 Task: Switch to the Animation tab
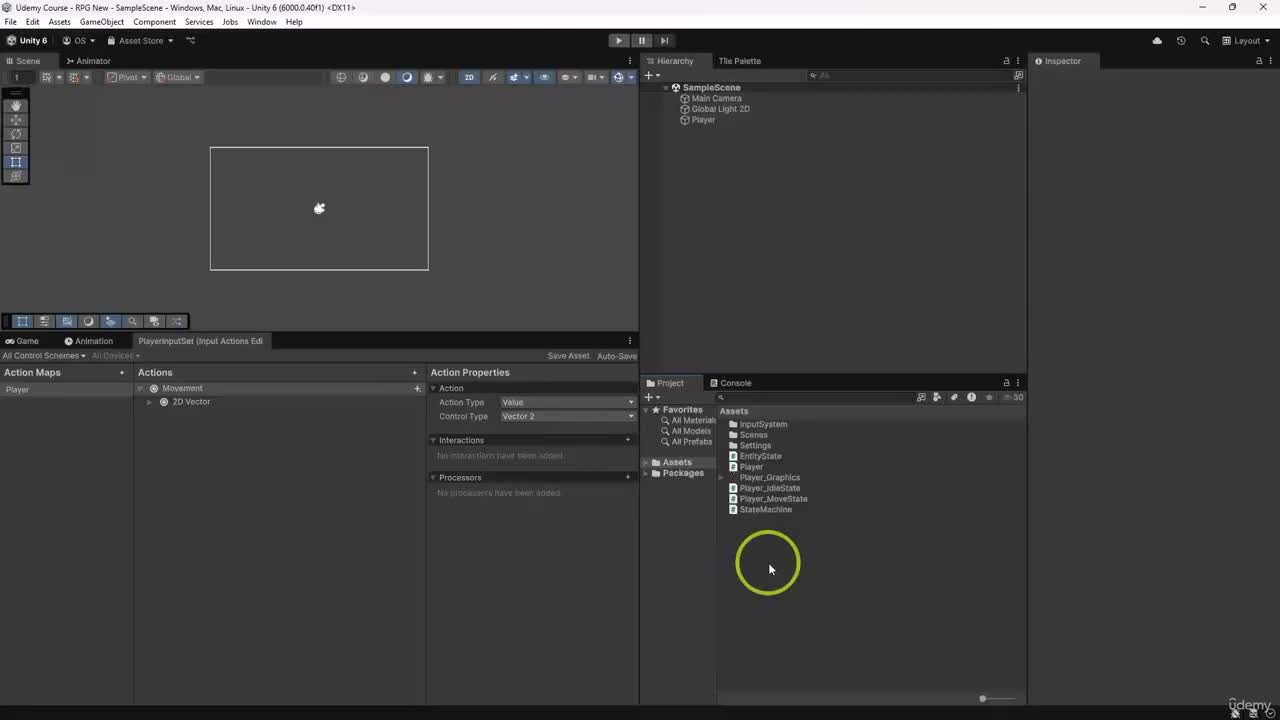[x=89, y=341]
